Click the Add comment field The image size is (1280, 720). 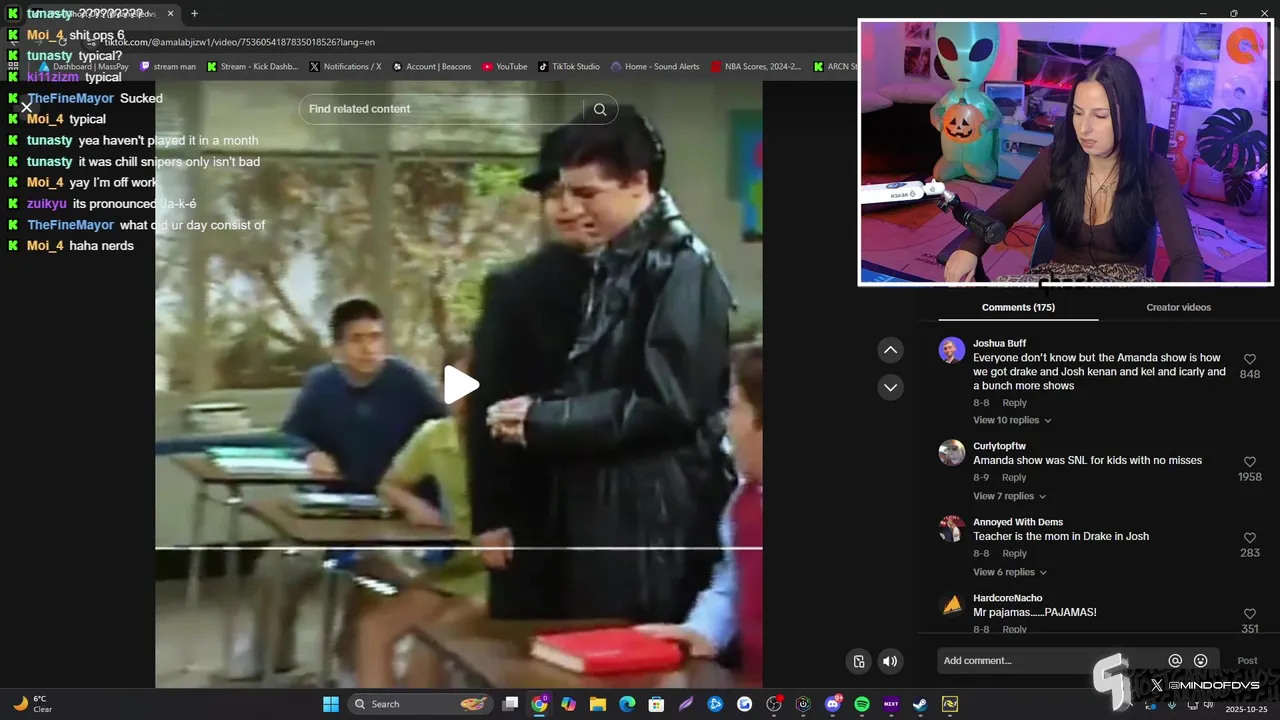click(x=1050, y=661)
